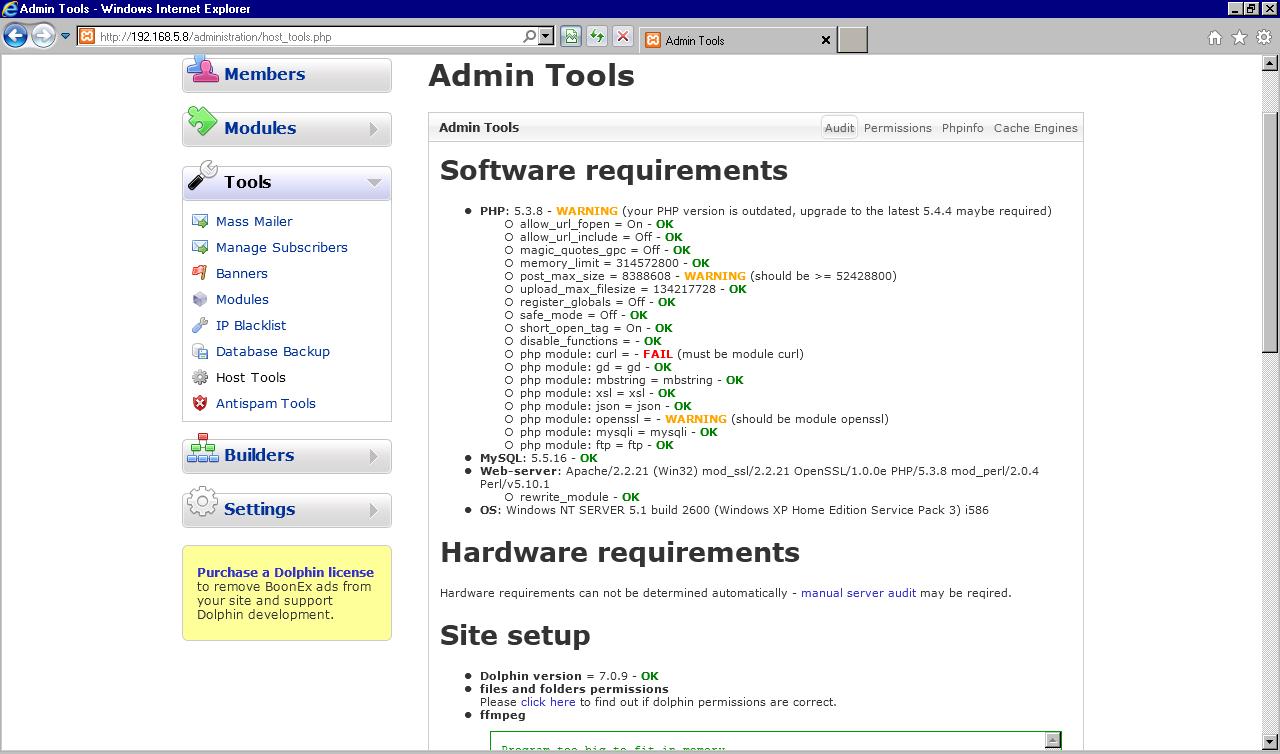Click the Database Backup icon
Viewport: 1280px width, 754px height.
click(x=200, y=351)
